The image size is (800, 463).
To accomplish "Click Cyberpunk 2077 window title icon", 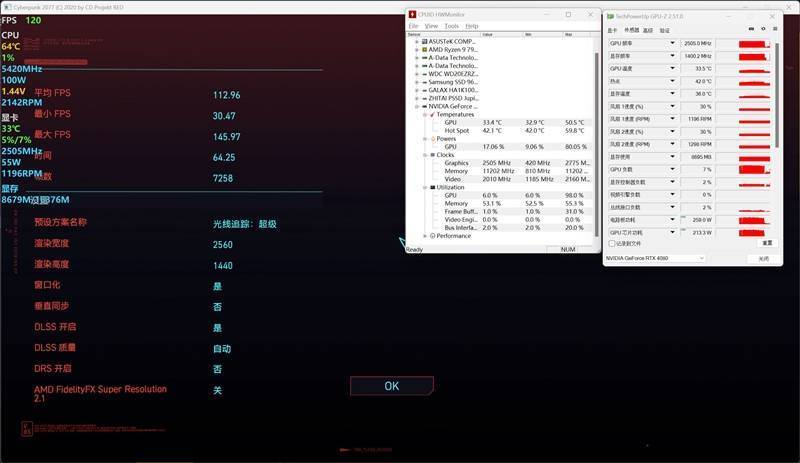I will pos(7,7).
